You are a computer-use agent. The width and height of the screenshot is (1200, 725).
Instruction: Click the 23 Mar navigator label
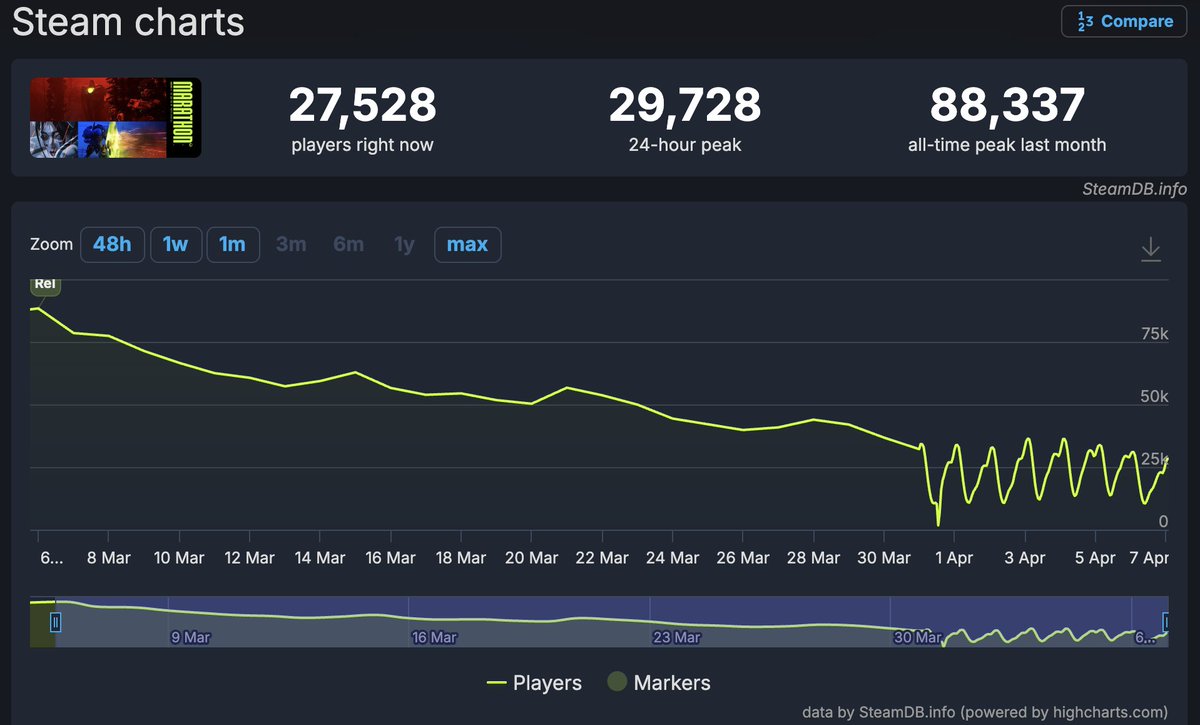[676, 636]
